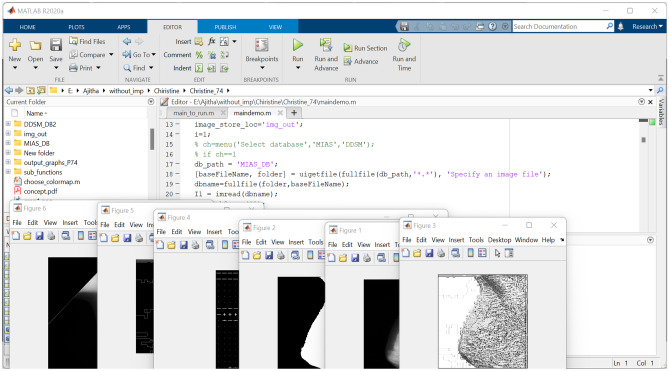Open the main_to_run.m editor tab
The width and height of the screenshot is (669, 371).
[x=194, y=113]
